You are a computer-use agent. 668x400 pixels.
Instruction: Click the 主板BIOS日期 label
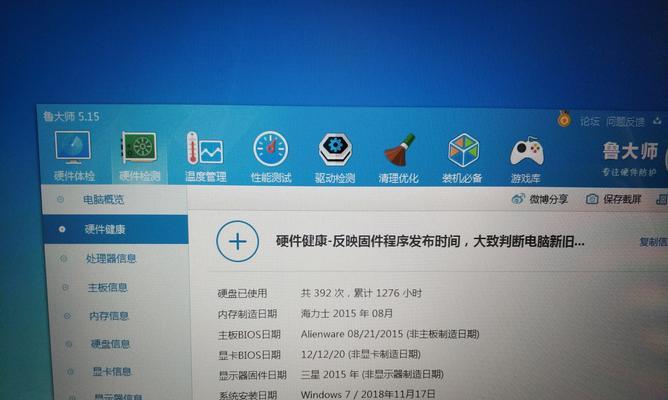(x=249, y=335)
